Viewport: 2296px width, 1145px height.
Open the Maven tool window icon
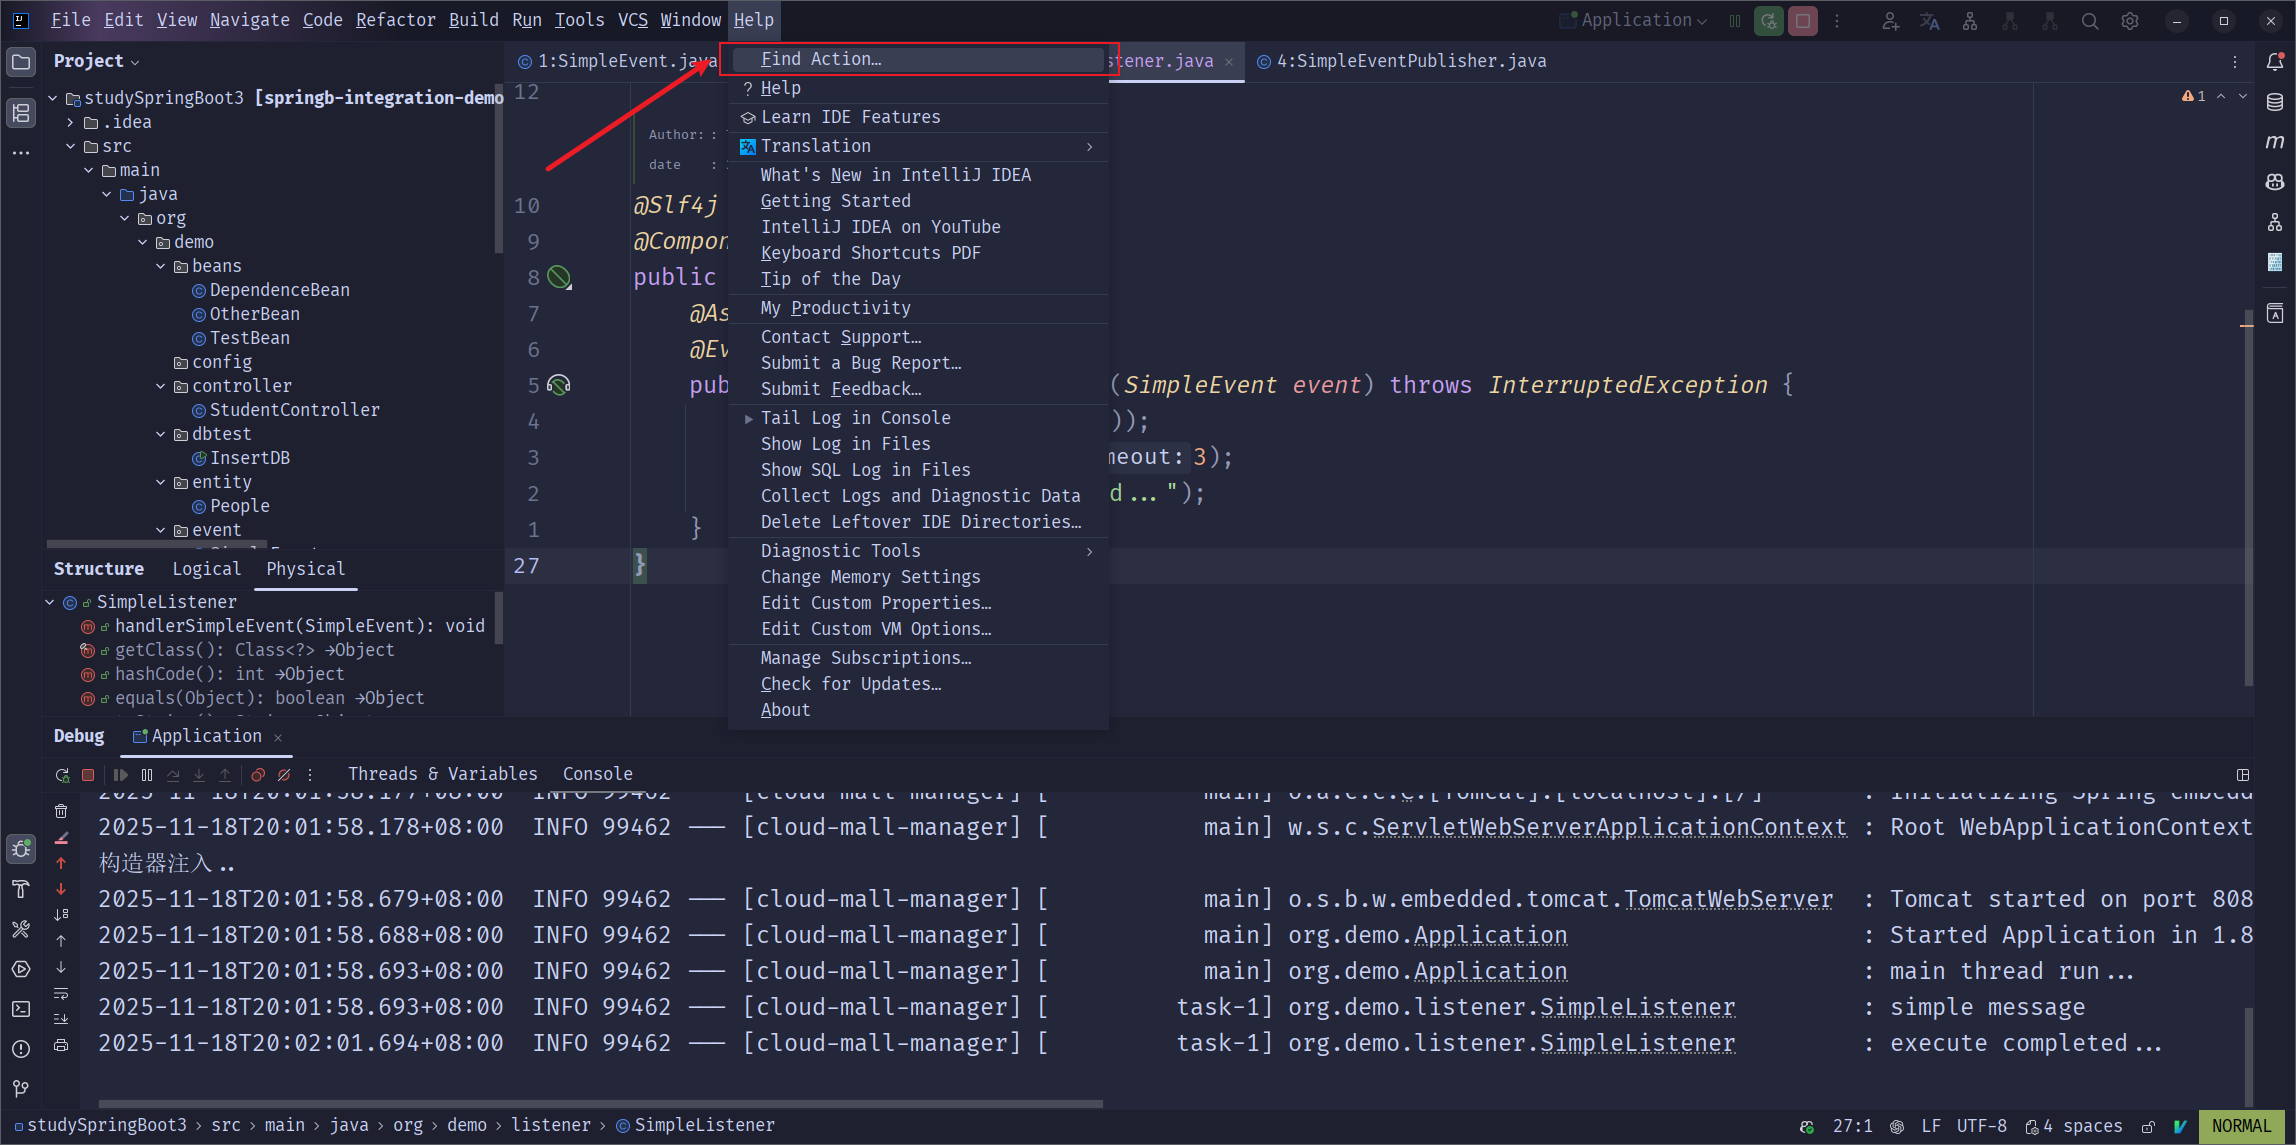[x=2275, y=141]
